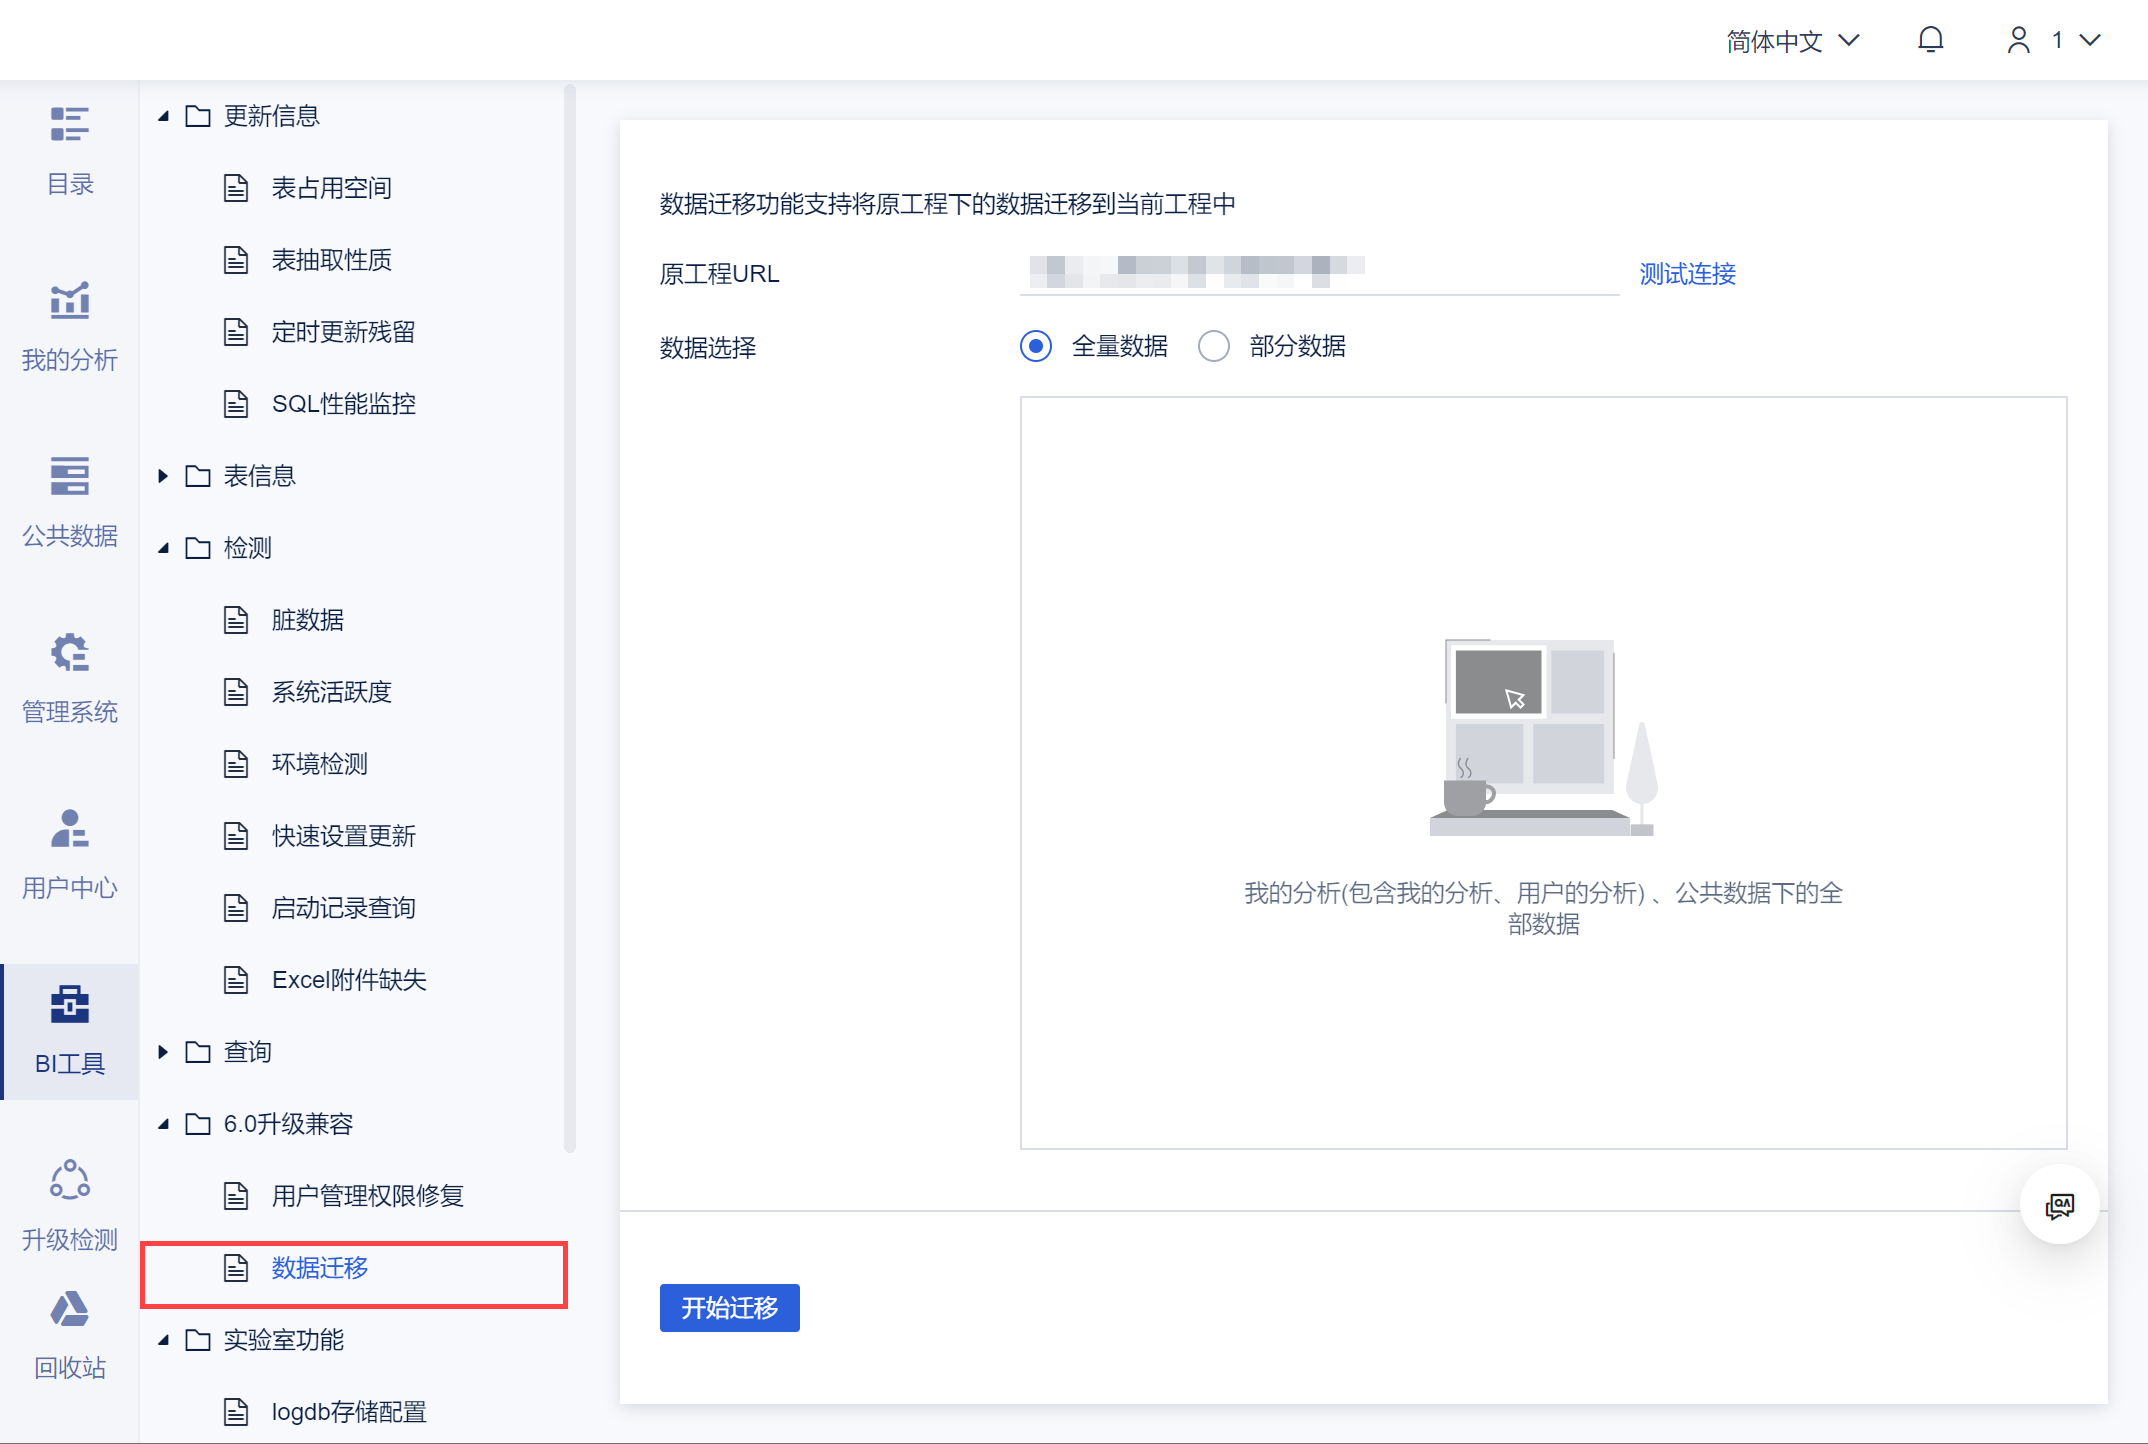This screenshot has height=1444, width=2148.
Task: Select the 部分数据 radio option
Action: (x=1214, y=346)
